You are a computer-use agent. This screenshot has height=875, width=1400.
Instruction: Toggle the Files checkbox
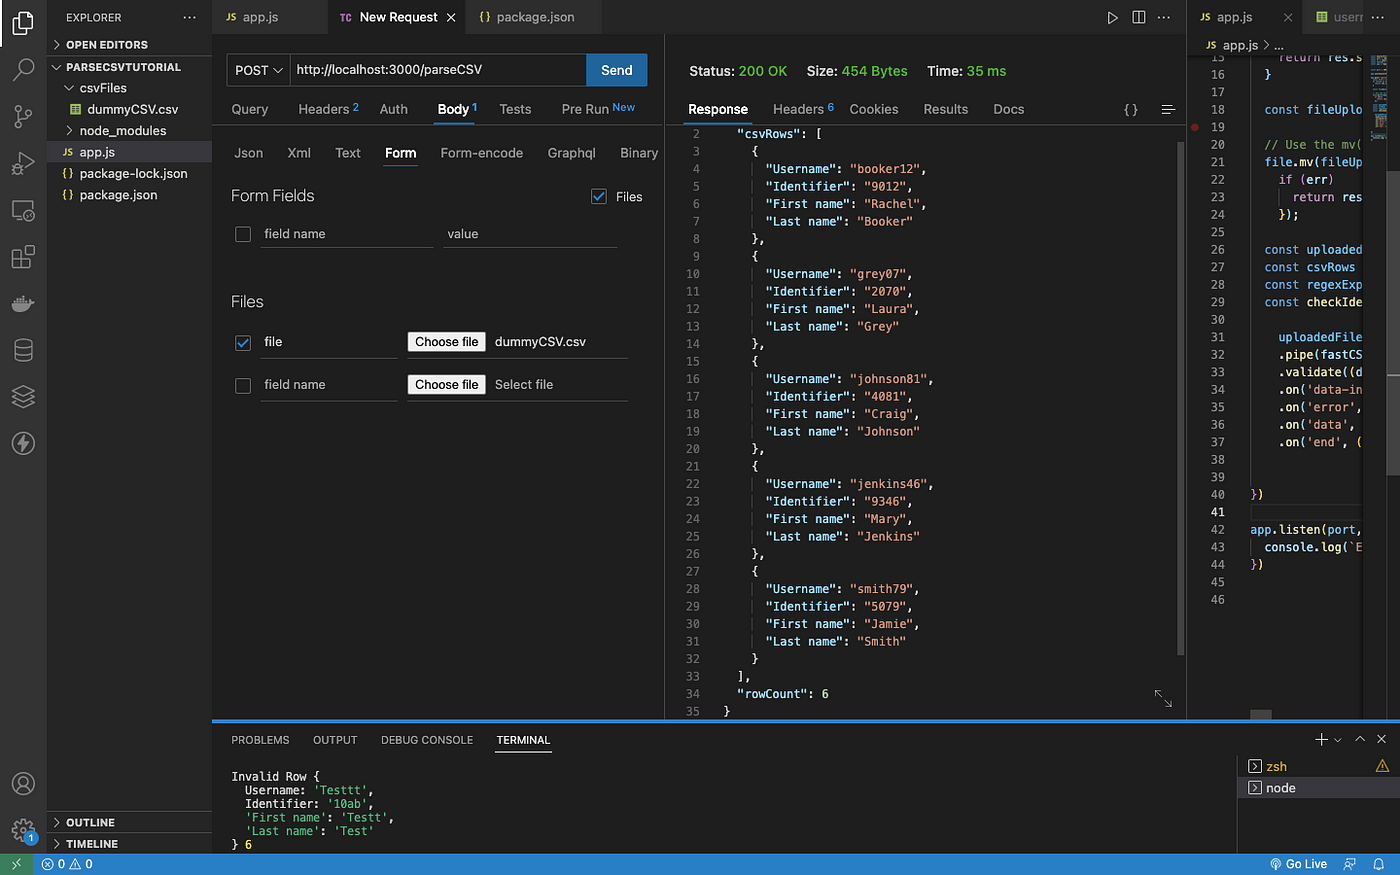(599, 197)
